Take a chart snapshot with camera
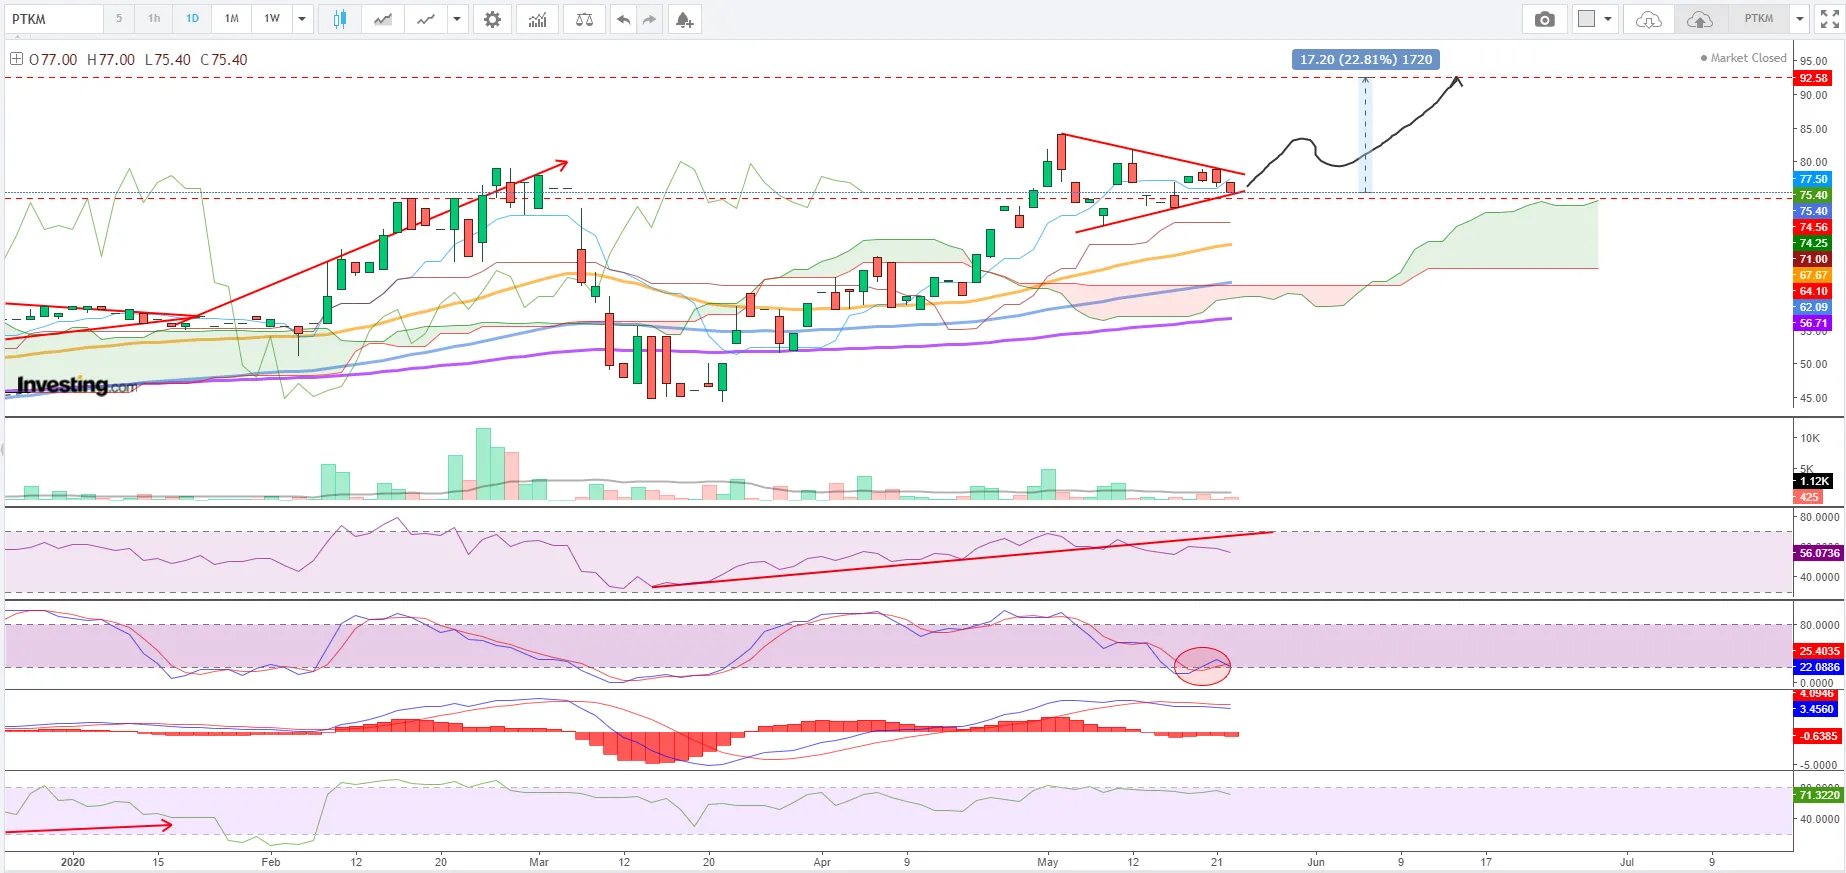 (x=1544, y=19)
